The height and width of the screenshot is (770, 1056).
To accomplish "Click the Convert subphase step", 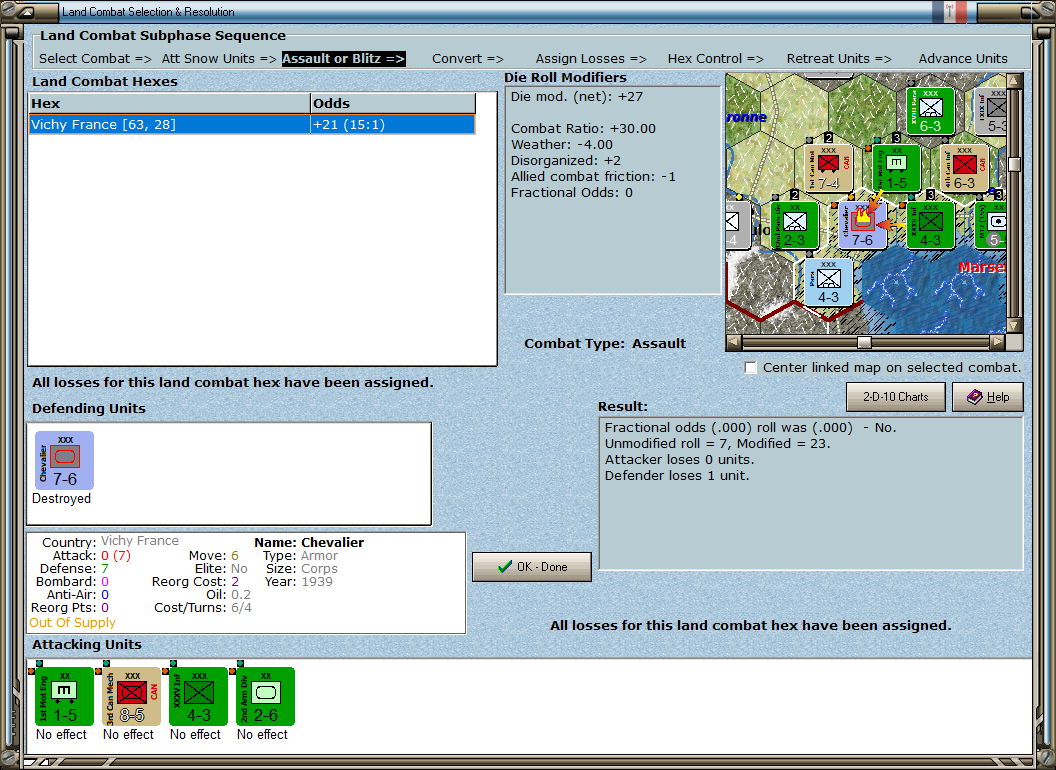I will tap(467, 59).
